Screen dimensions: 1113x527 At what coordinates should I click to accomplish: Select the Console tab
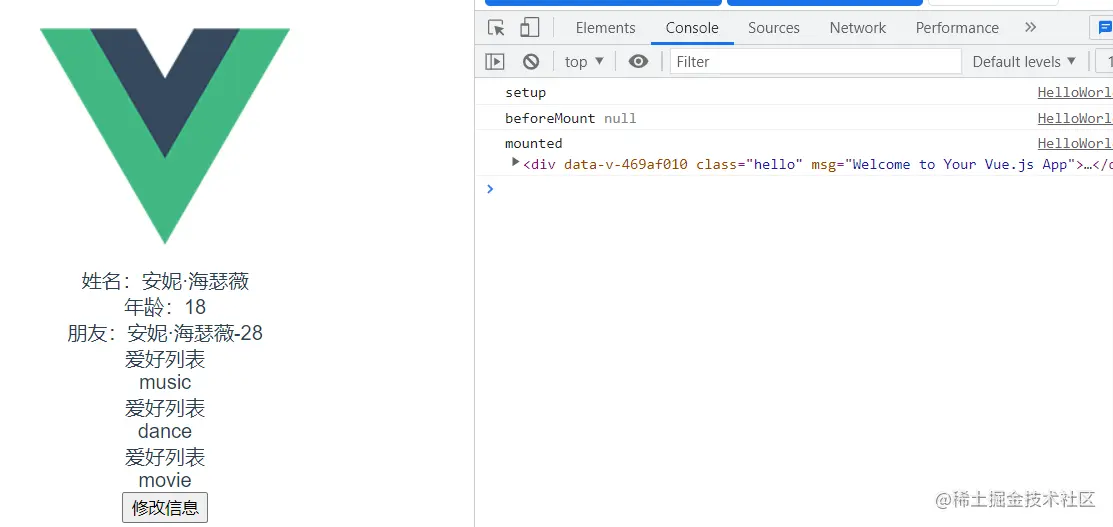(692, 28)
